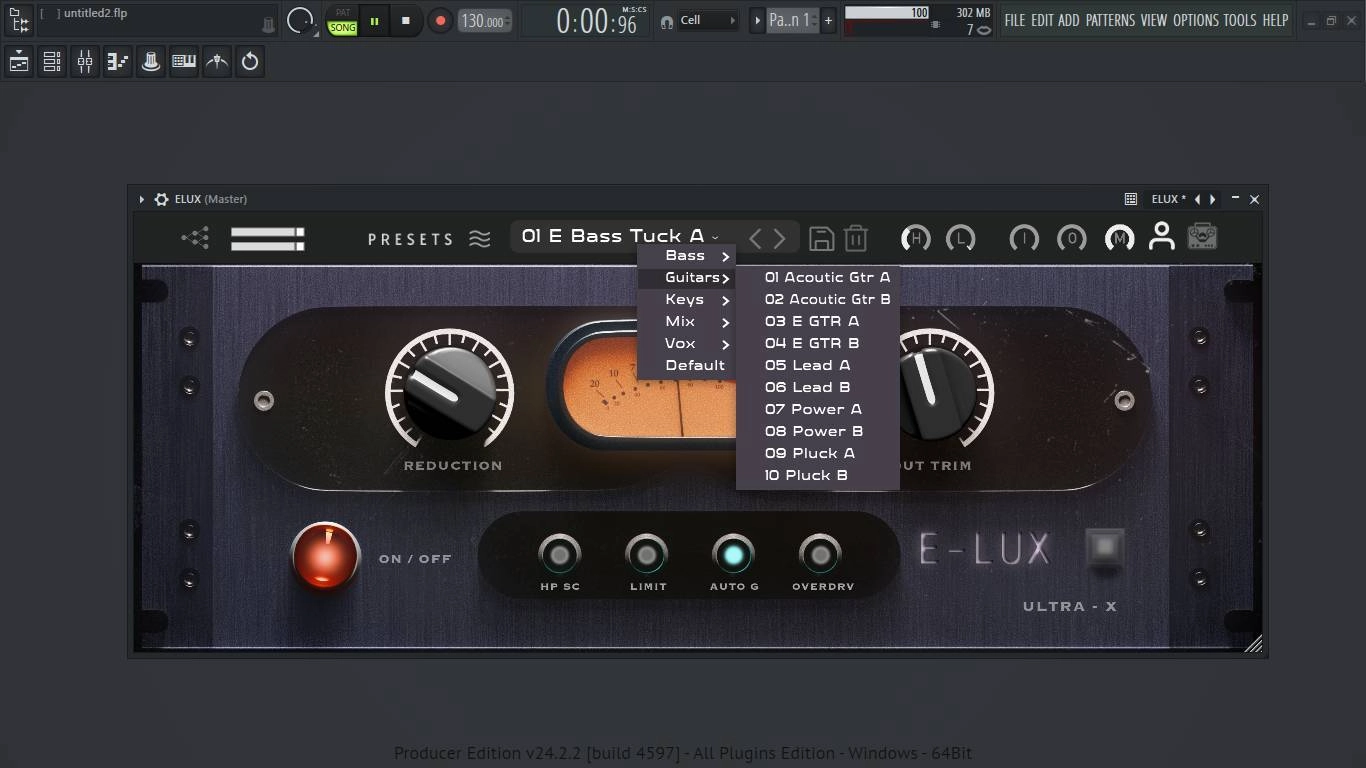1366x768 pixels.
Task: Click the tempo tapper icon
Action: 217,62
